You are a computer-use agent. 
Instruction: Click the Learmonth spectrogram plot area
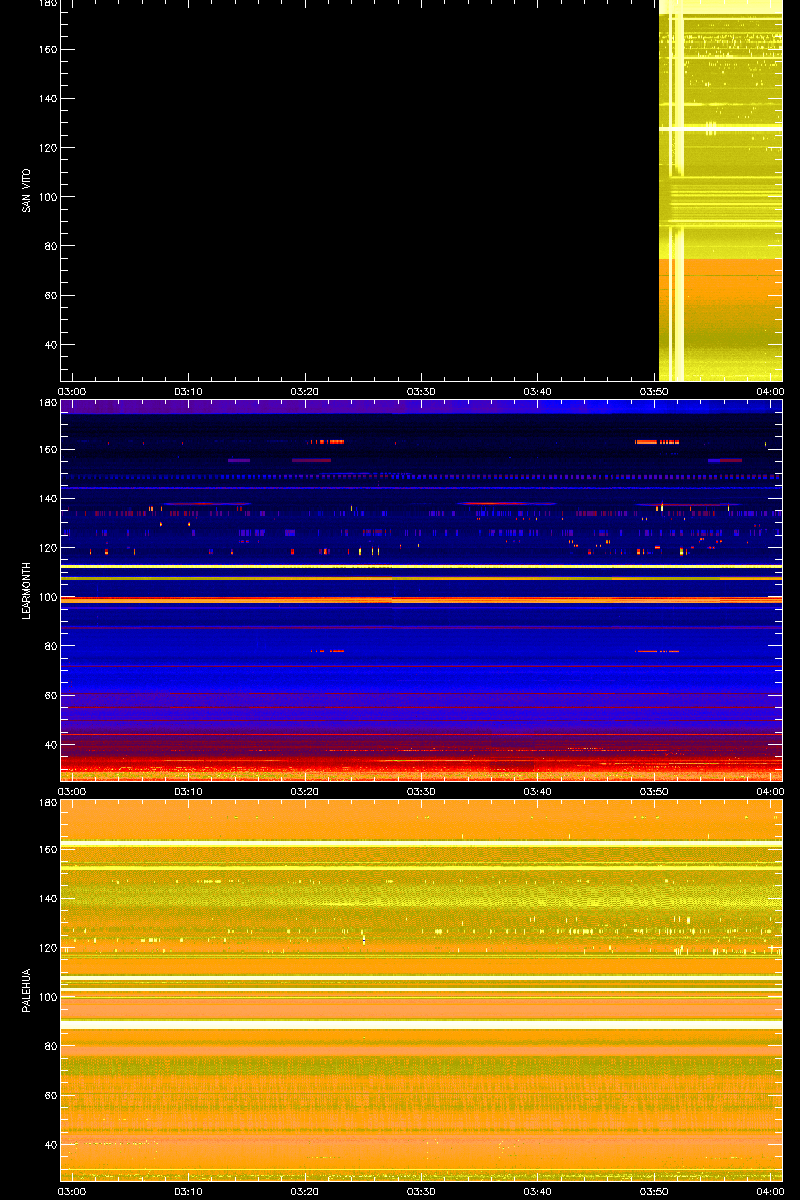pyautogui.click(x=421, y=590)
